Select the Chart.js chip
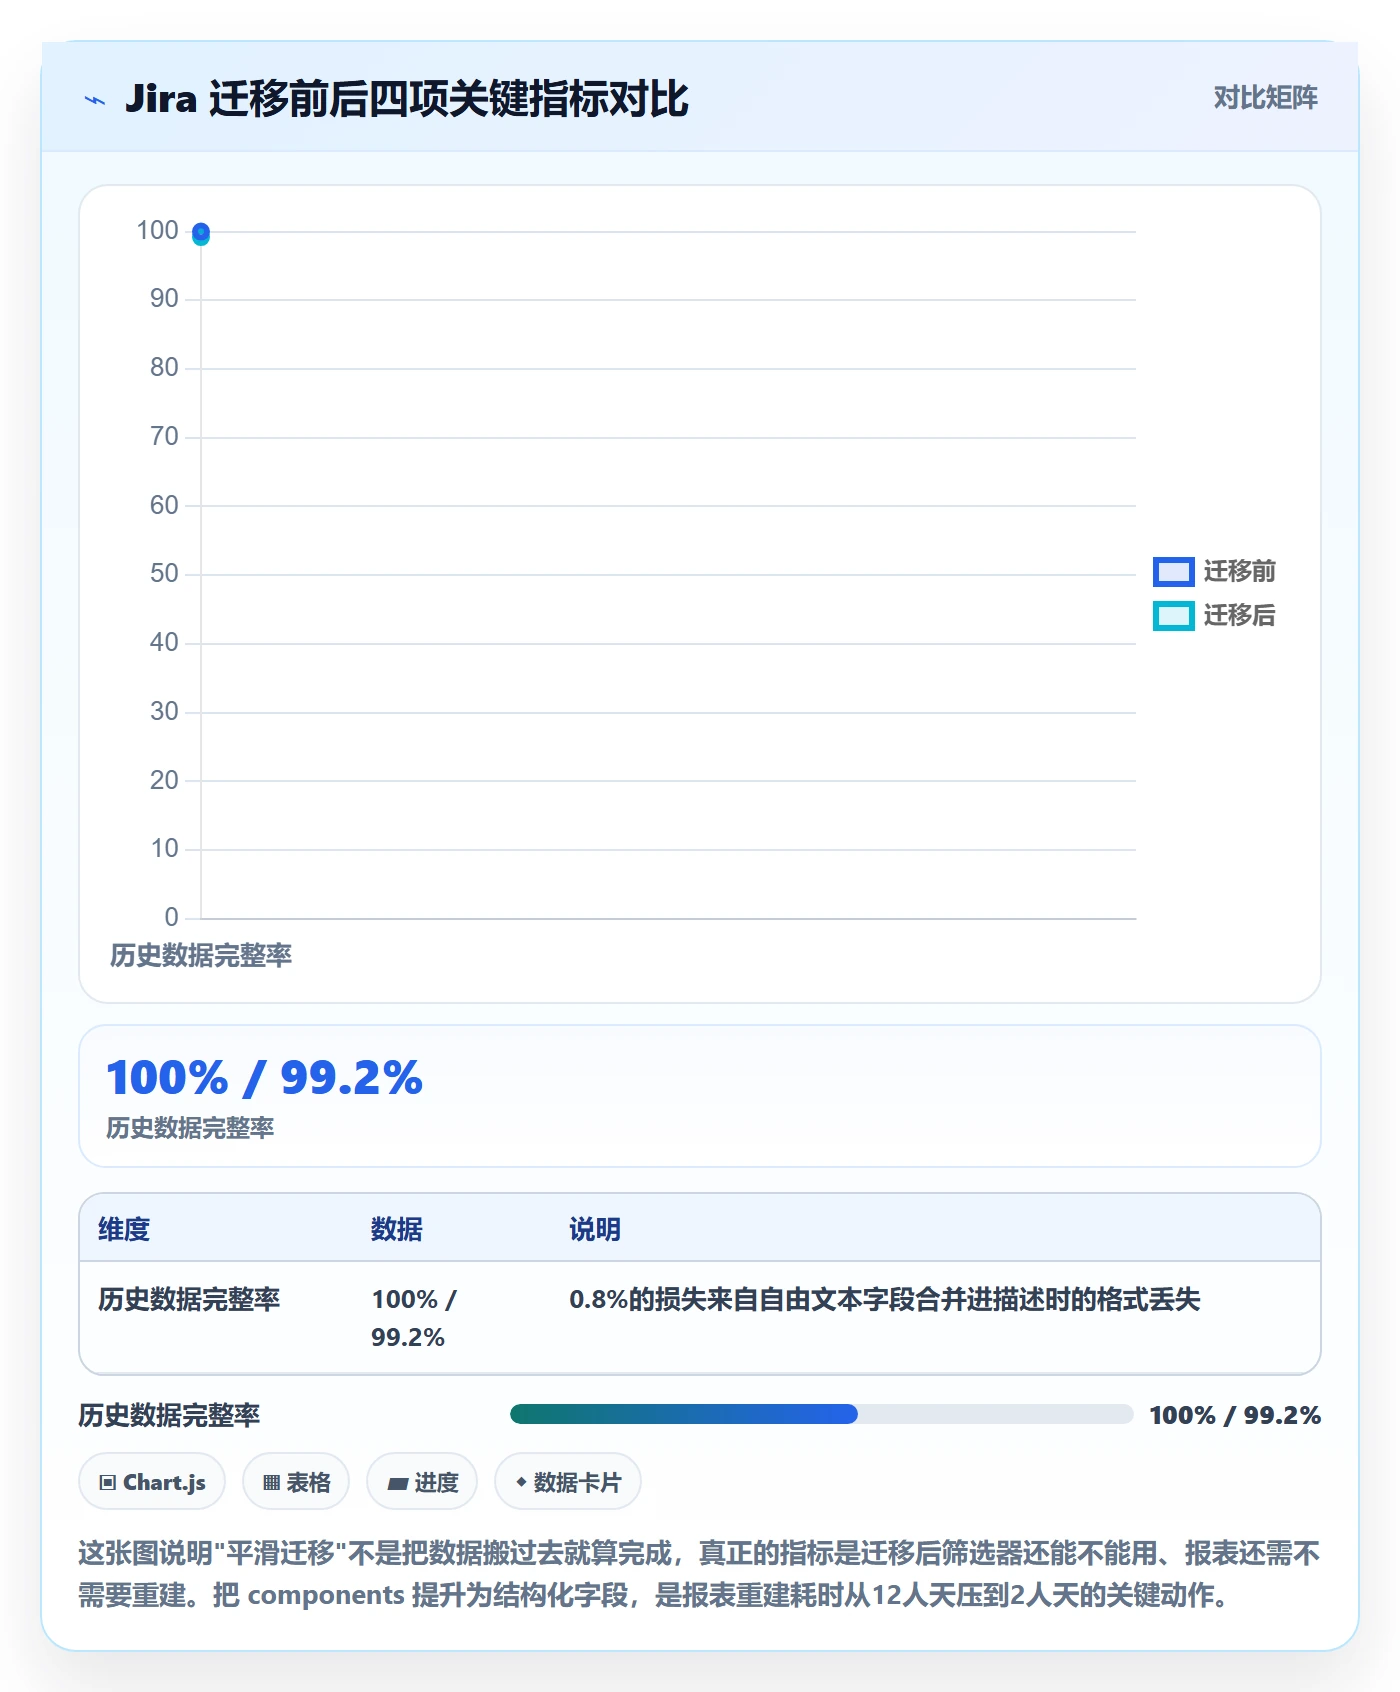The width and height of the screenshot is (1400, 1692). click(152, 1481)
